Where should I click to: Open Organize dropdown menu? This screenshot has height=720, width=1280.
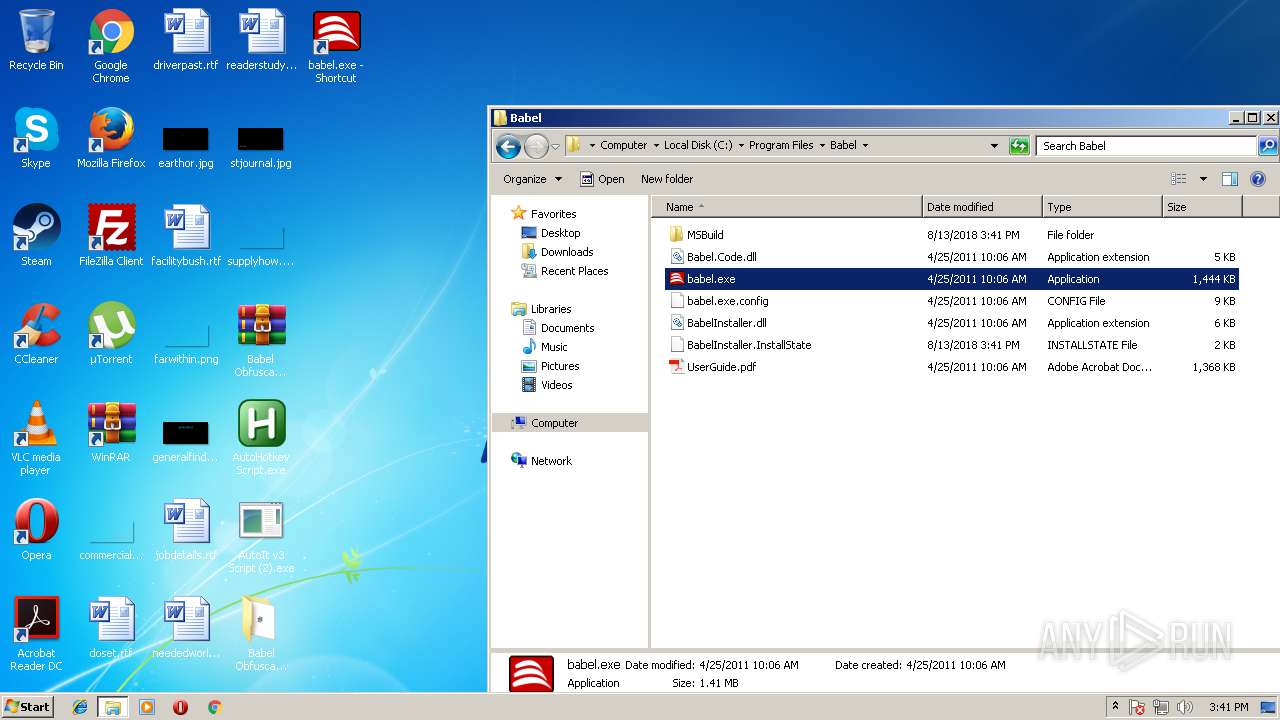point(533,179)
